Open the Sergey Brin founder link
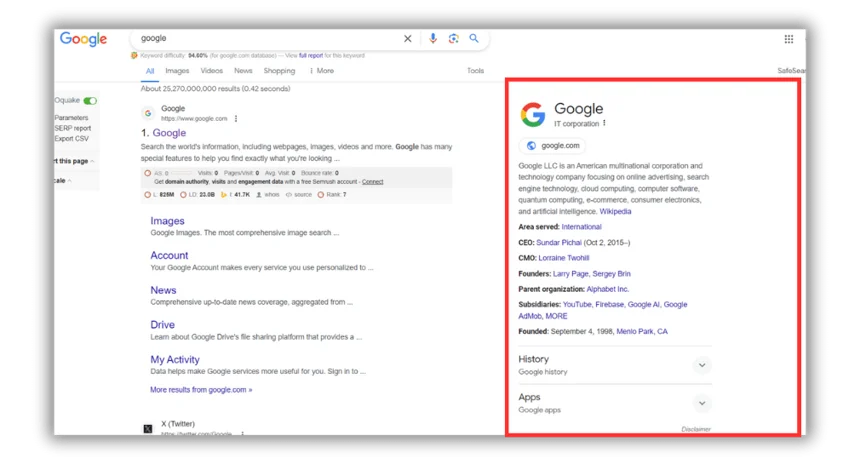Viewport: 860px width, 464px height. (x=612, y=274)
